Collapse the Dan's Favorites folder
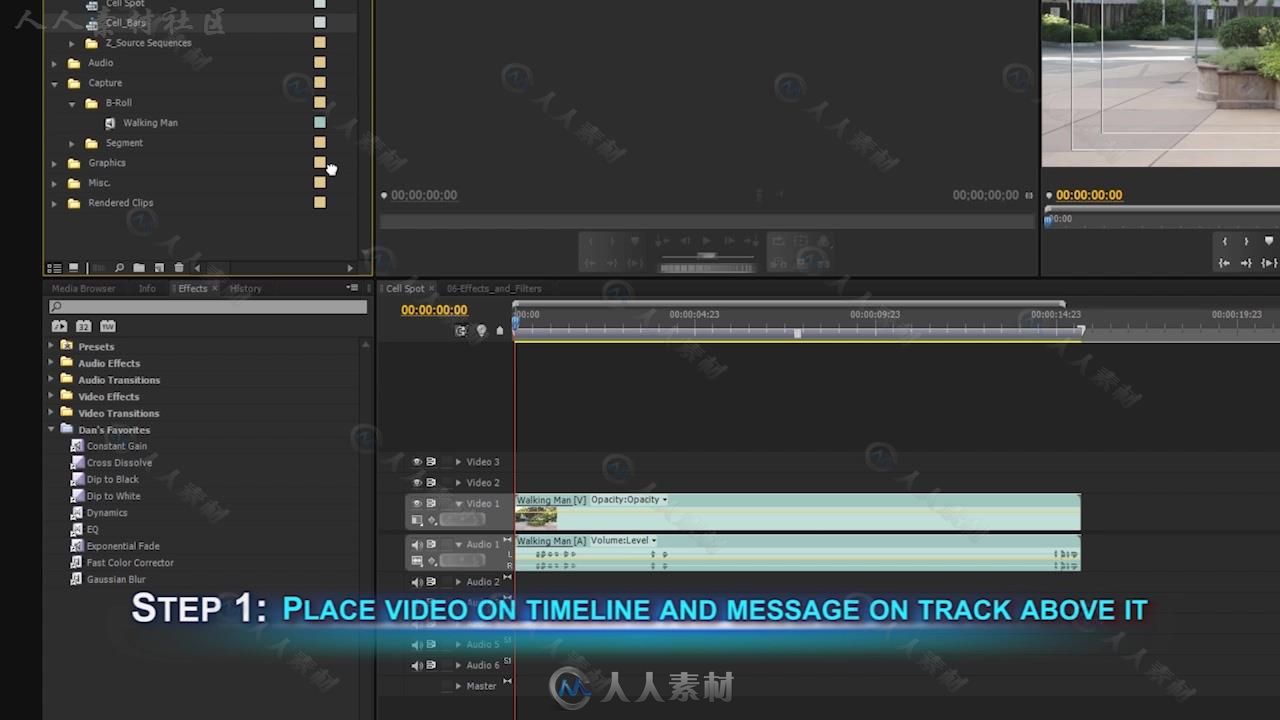This screenshot has height=720, width=1280. tap(51, 429)
